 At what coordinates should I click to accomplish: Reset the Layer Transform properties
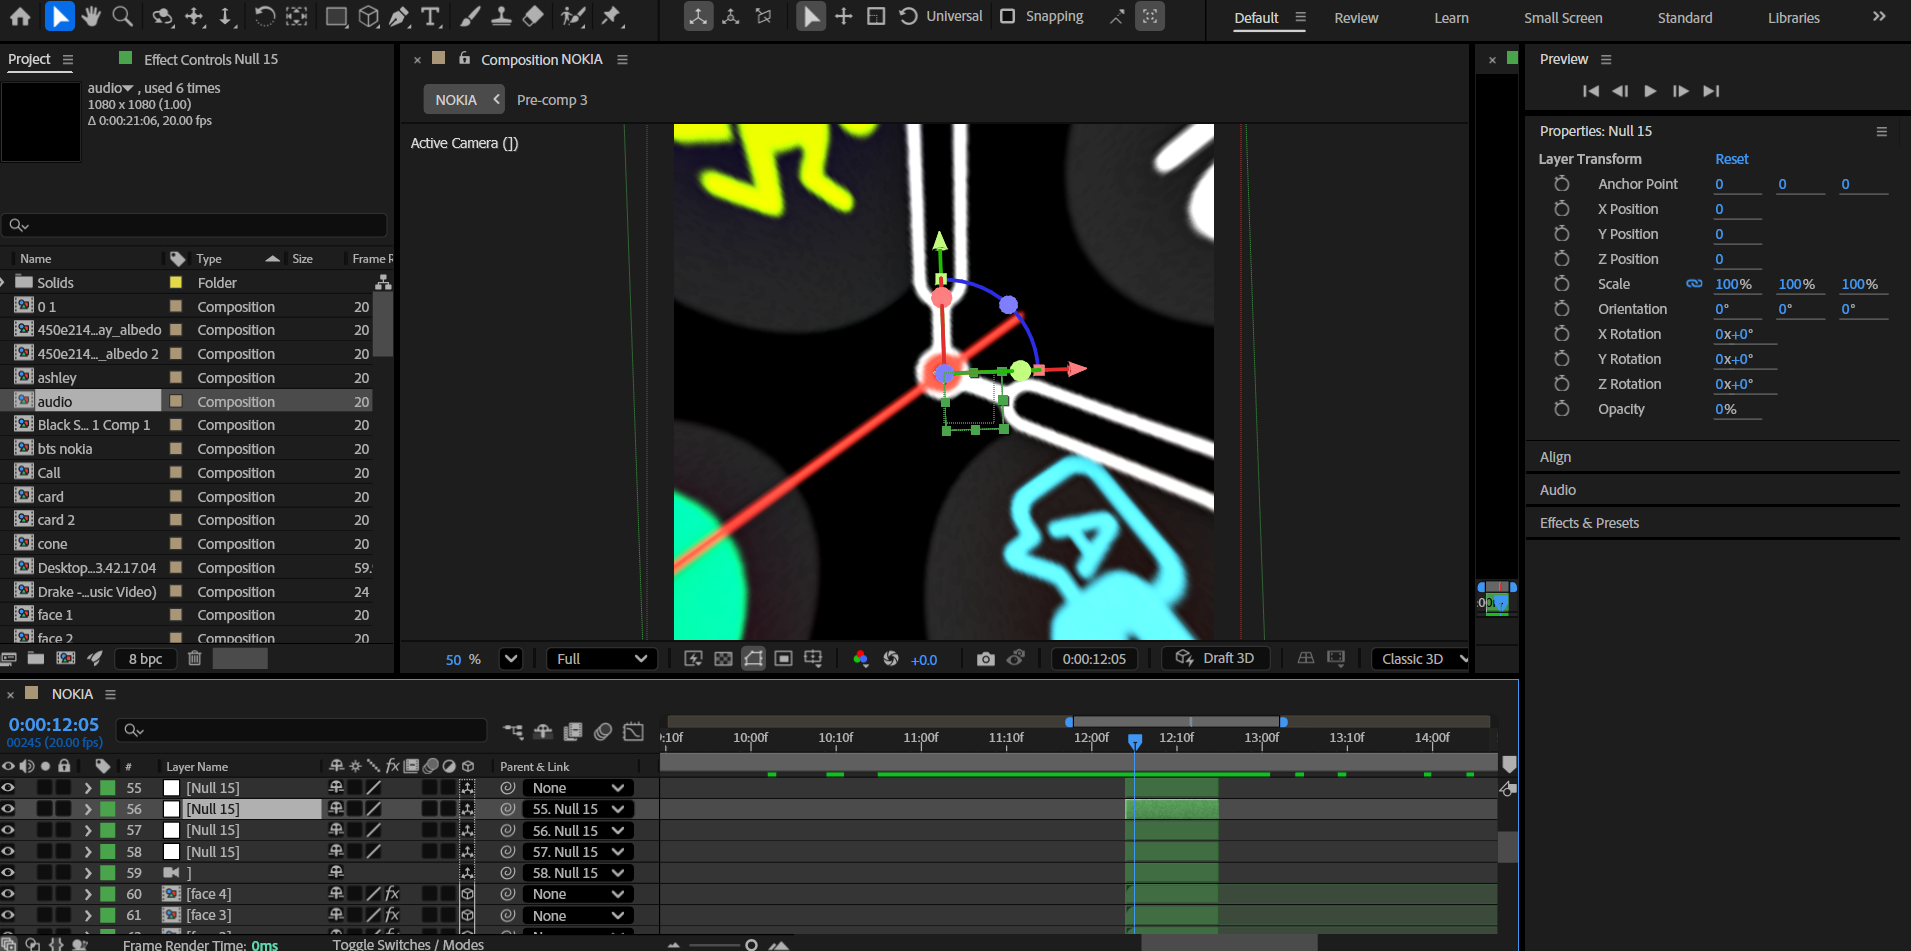click(1731, 159)
